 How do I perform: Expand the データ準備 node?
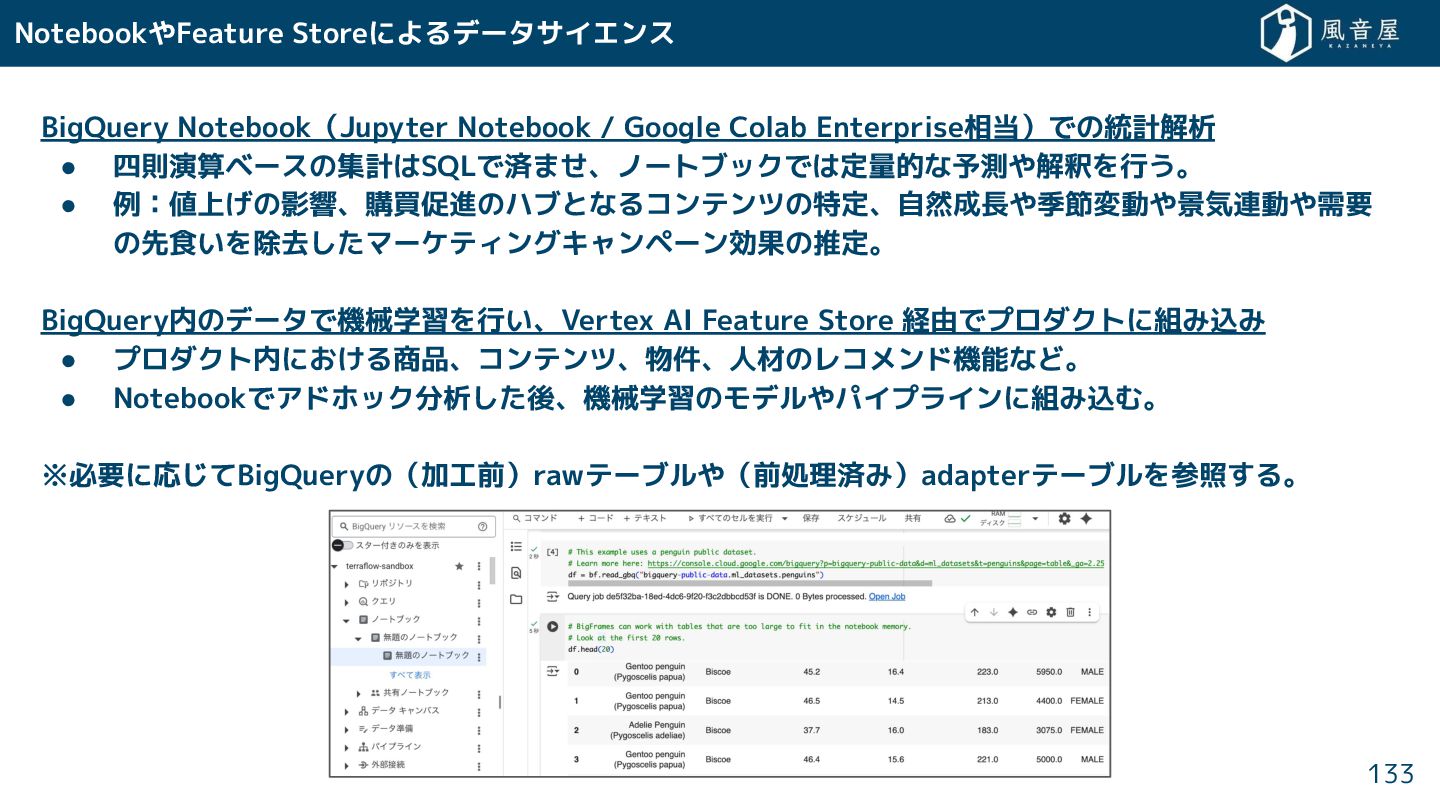(347, 729)
